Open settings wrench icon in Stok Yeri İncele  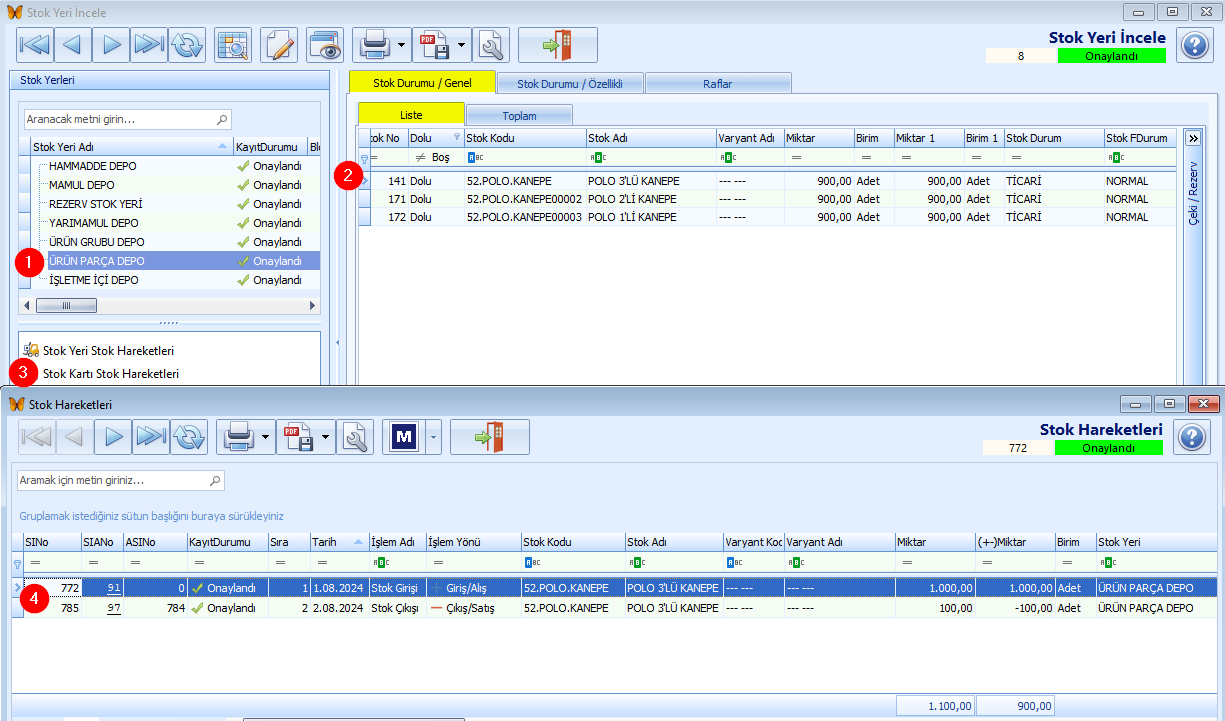coord(490,45)
